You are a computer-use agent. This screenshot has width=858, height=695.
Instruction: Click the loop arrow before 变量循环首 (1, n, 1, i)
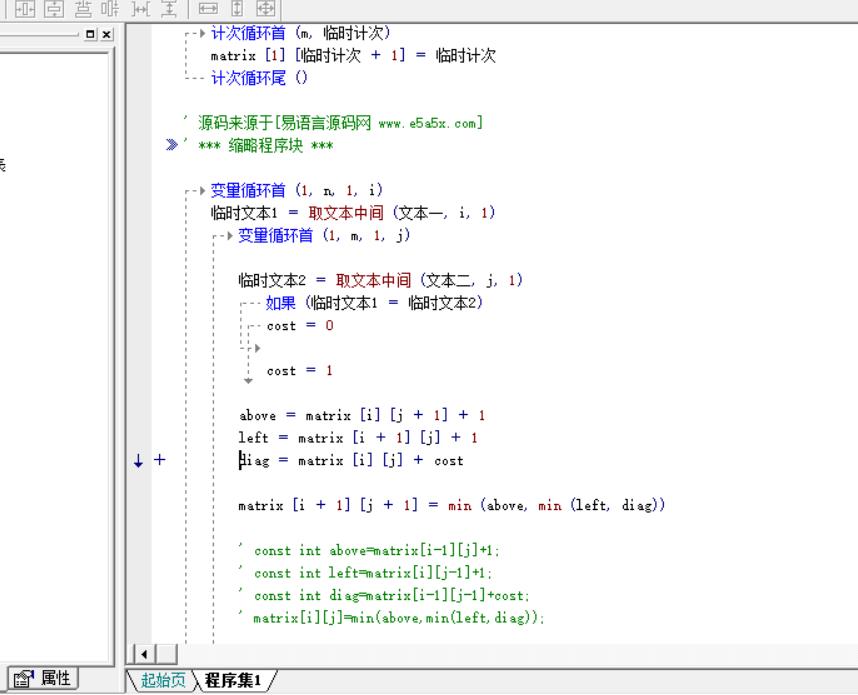[x=202, y=190]
